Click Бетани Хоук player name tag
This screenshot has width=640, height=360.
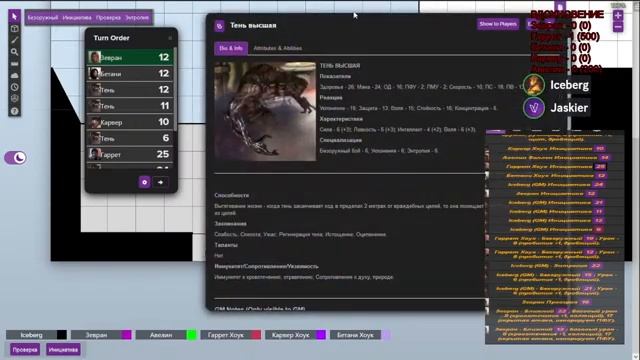pyautogui.click(x=355, y=335)
